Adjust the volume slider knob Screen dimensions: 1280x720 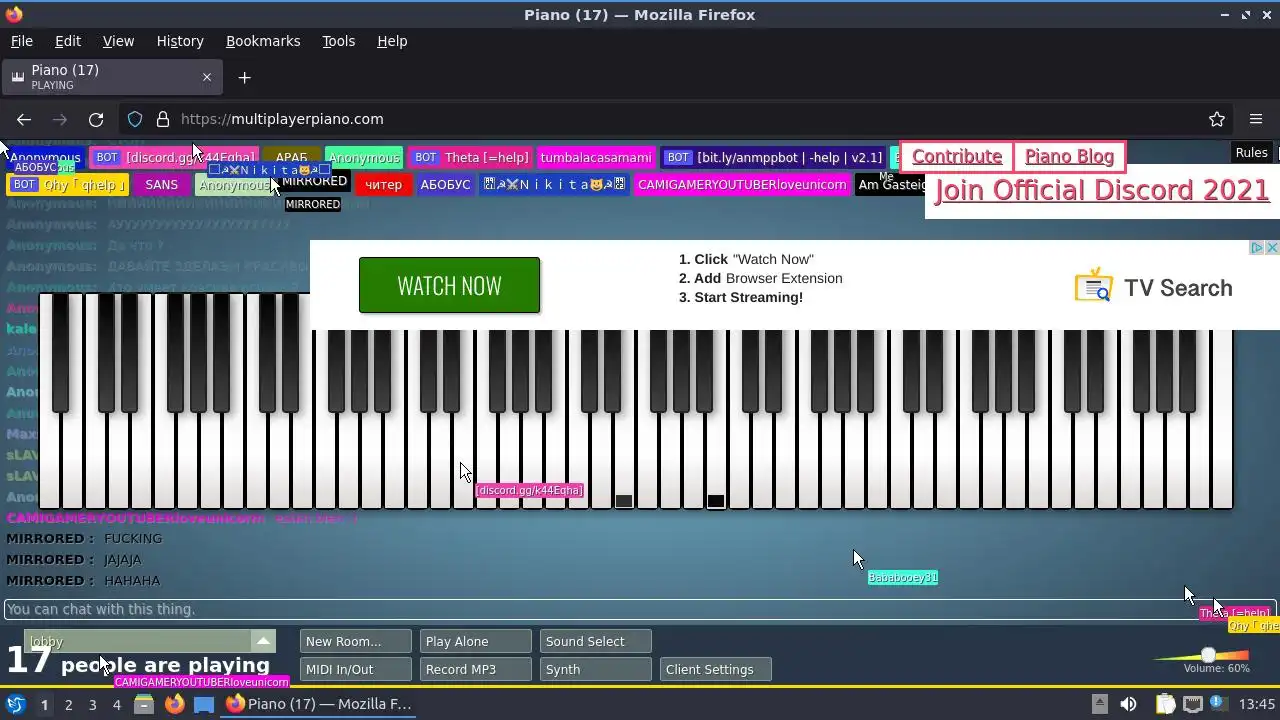point(1208,655)
